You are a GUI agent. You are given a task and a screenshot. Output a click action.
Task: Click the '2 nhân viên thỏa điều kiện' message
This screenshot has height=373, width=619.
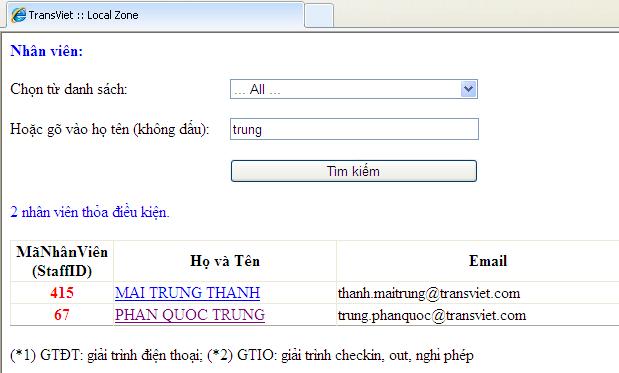(x=90, y=212)
